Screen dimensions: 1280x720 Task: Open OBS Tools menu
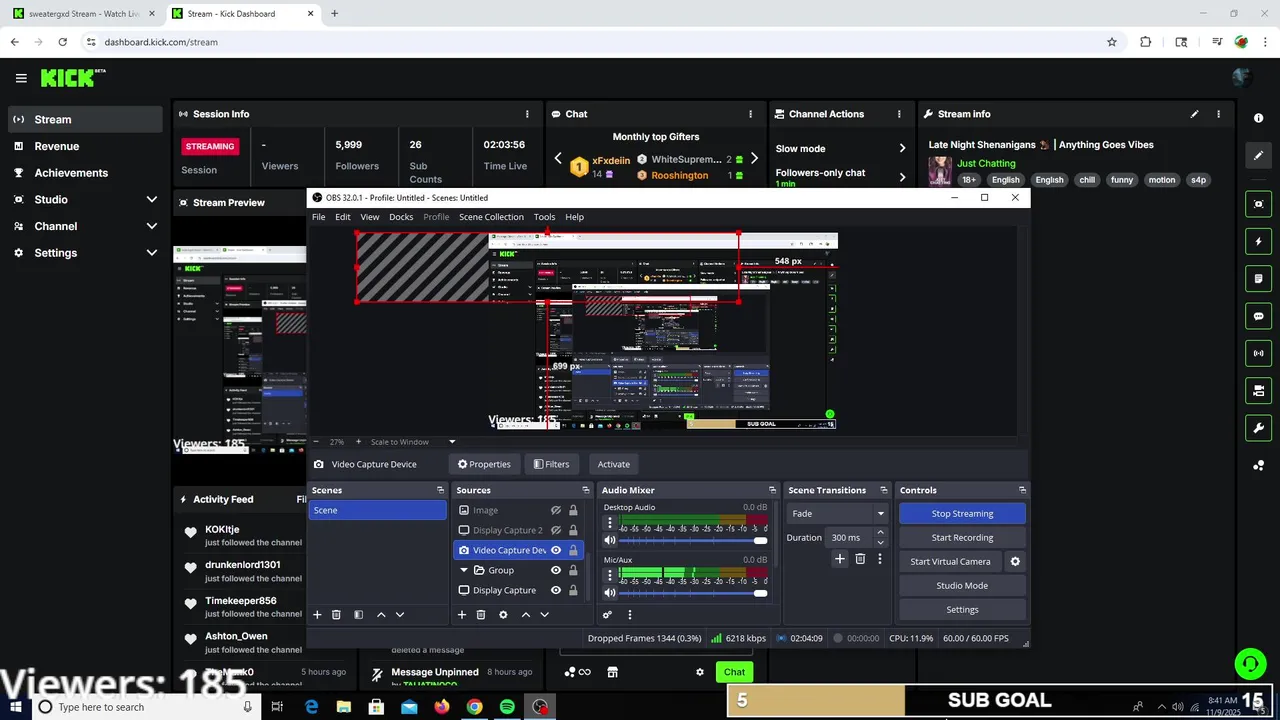(x=544, y=217)
